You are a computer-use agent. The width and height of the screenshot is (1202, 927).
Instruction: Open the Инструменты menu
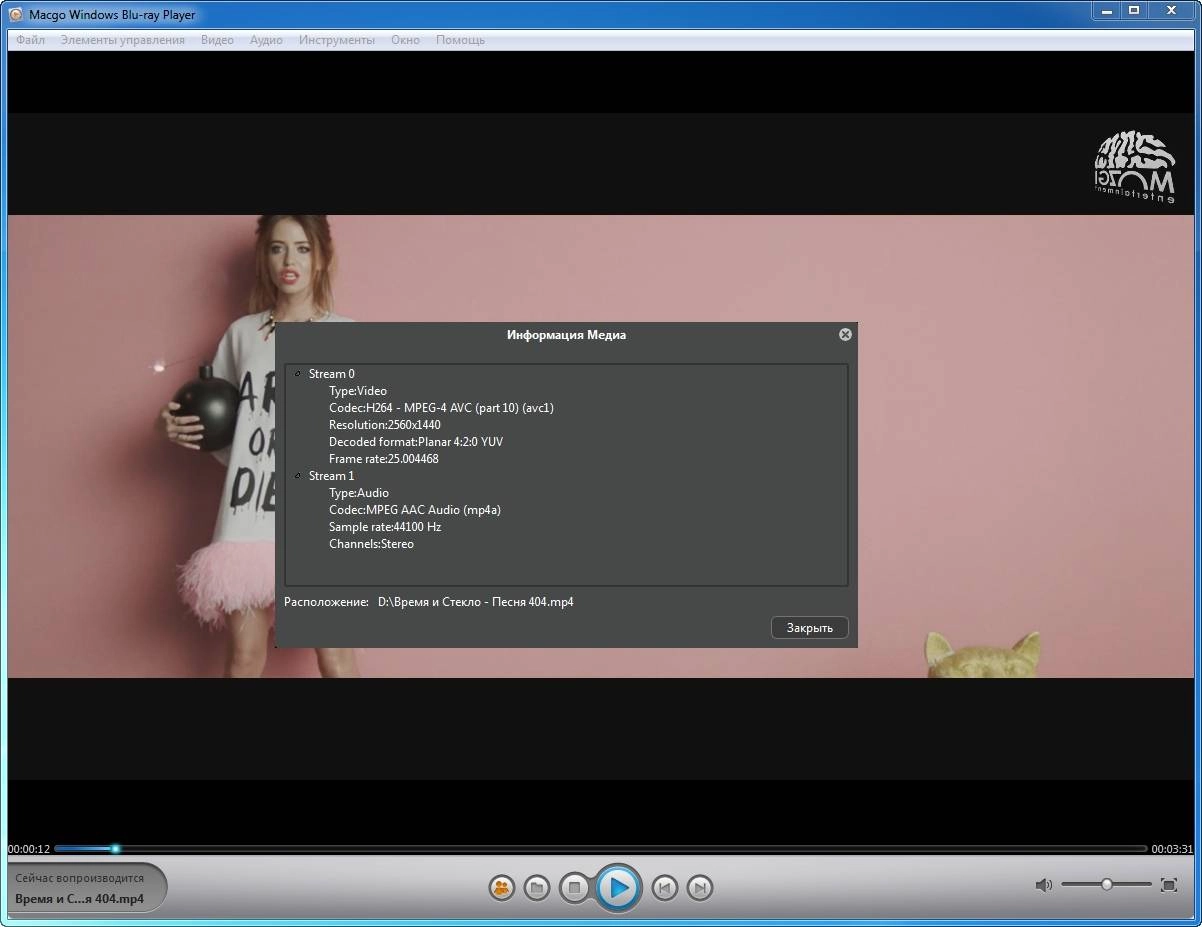[337, 40]
